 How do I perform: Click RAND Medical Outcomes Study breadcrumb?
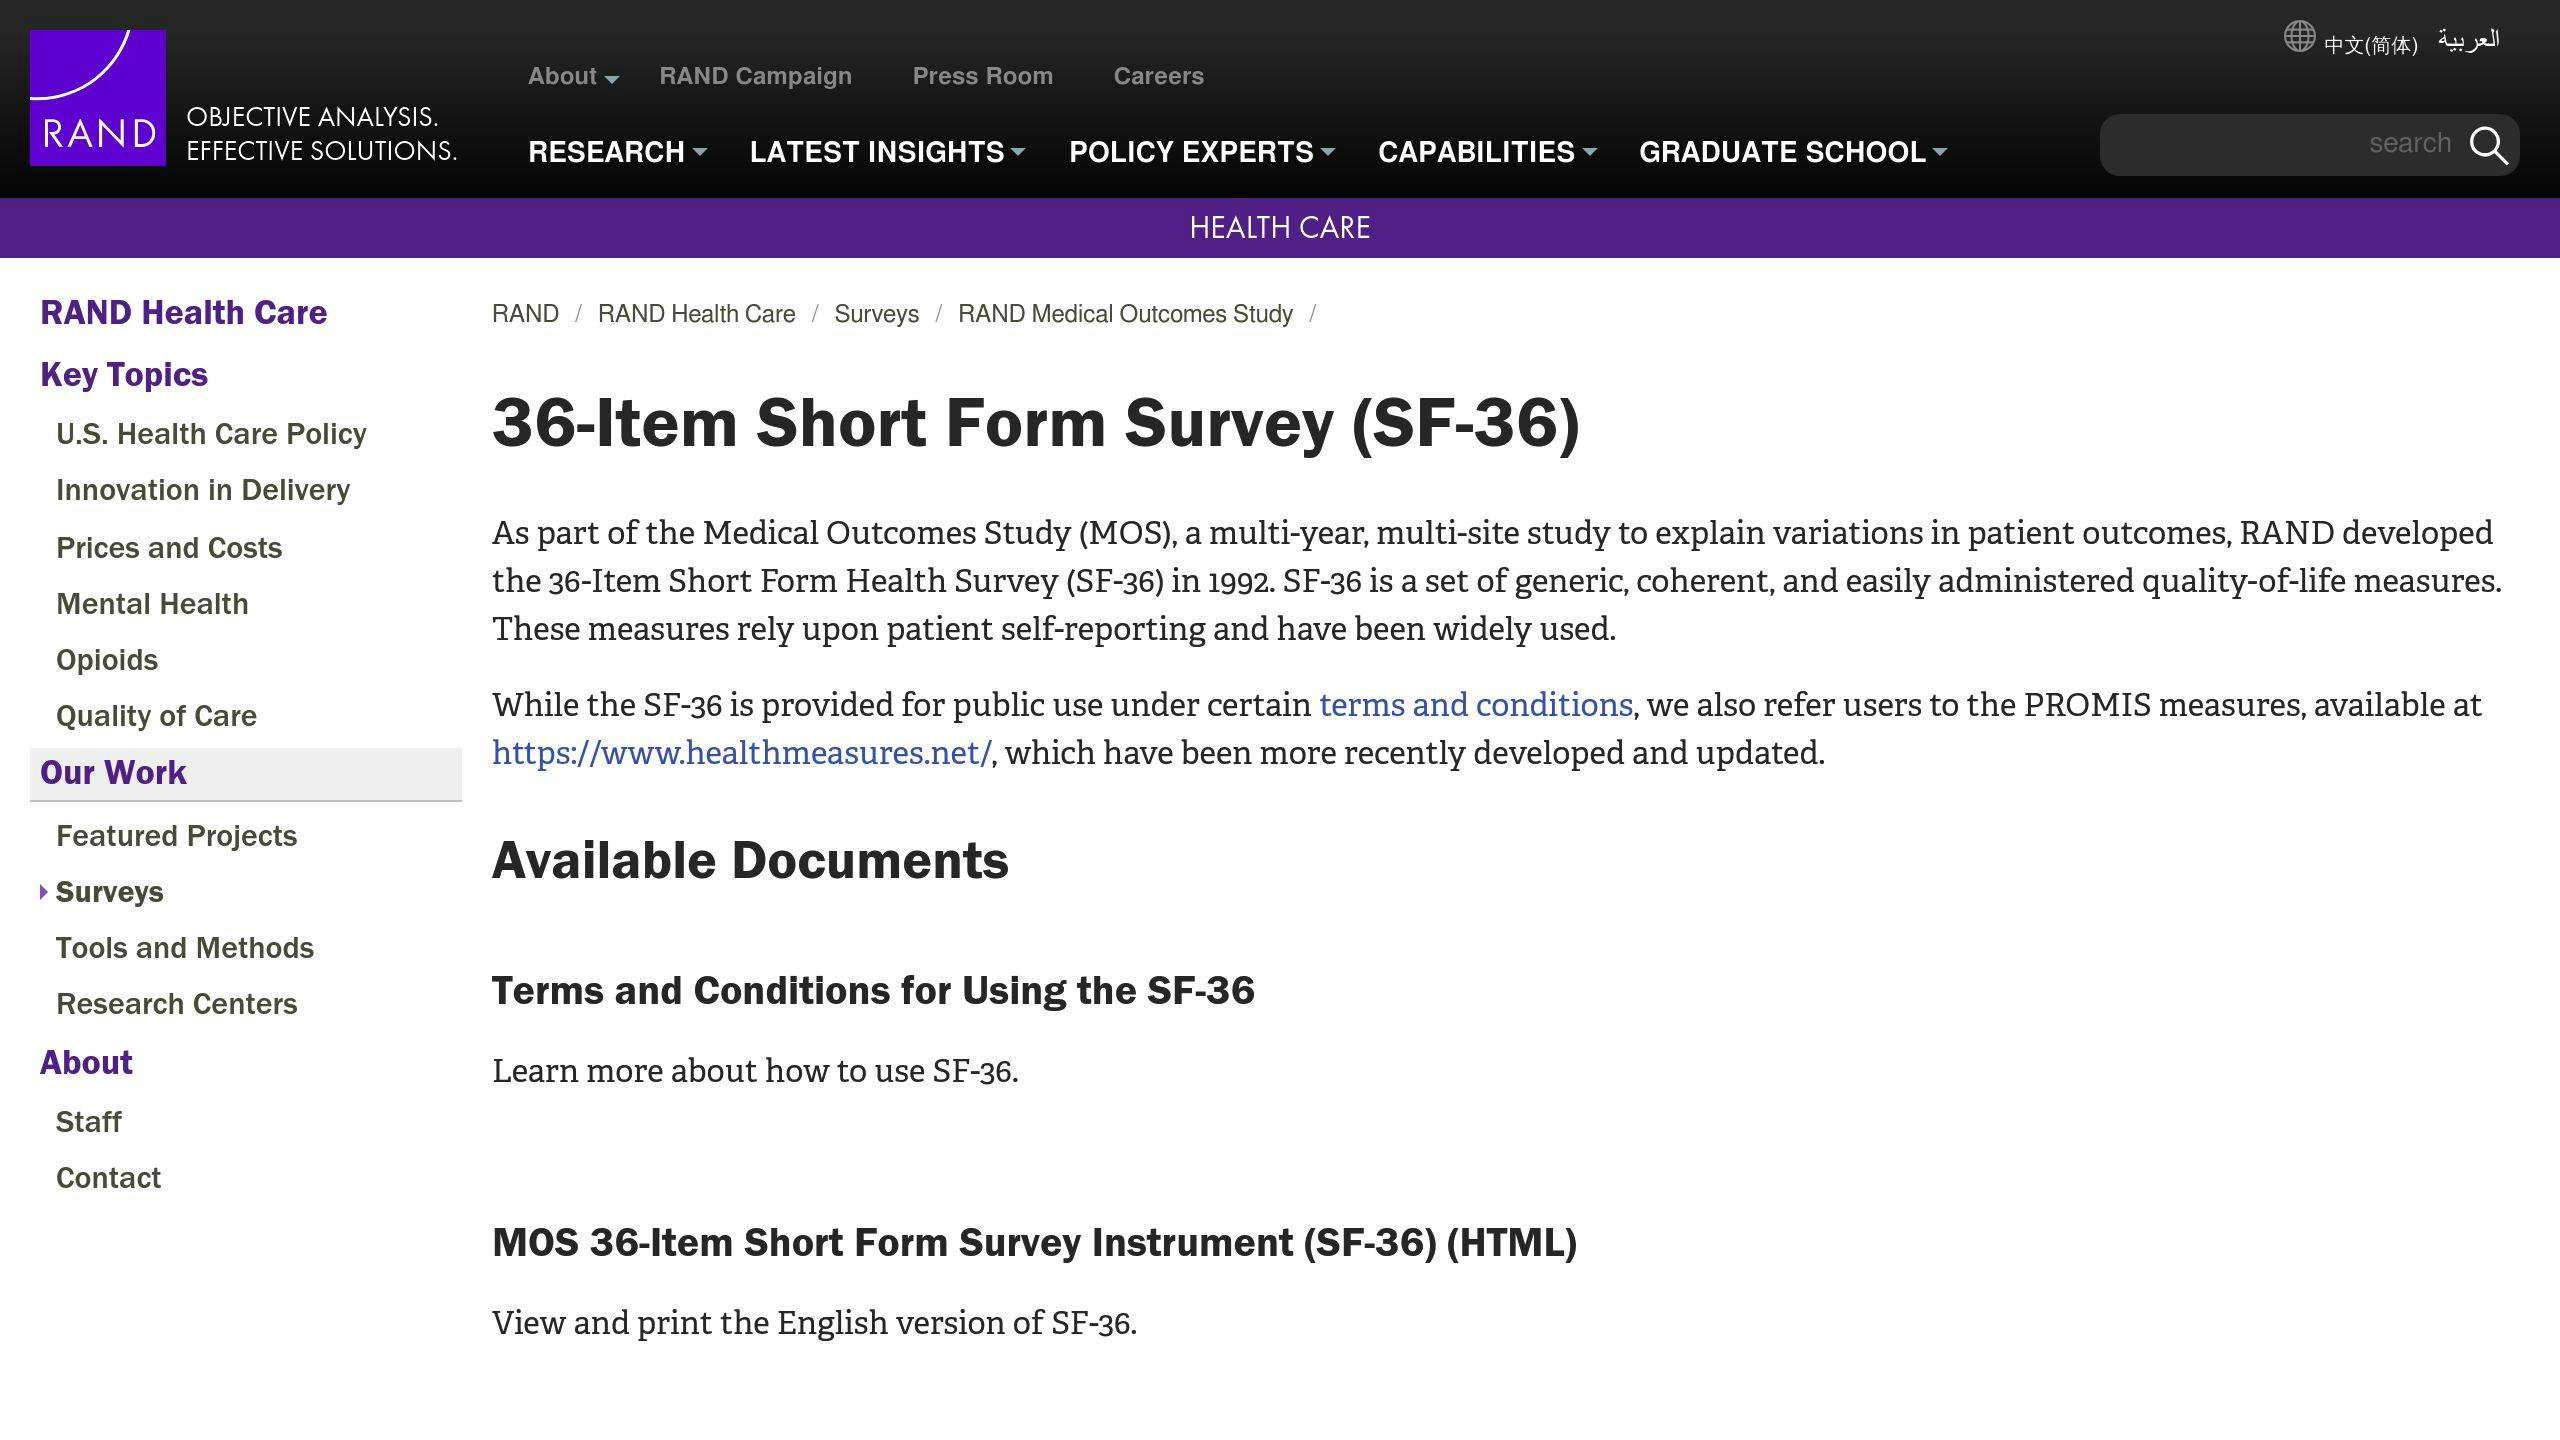1125,314
